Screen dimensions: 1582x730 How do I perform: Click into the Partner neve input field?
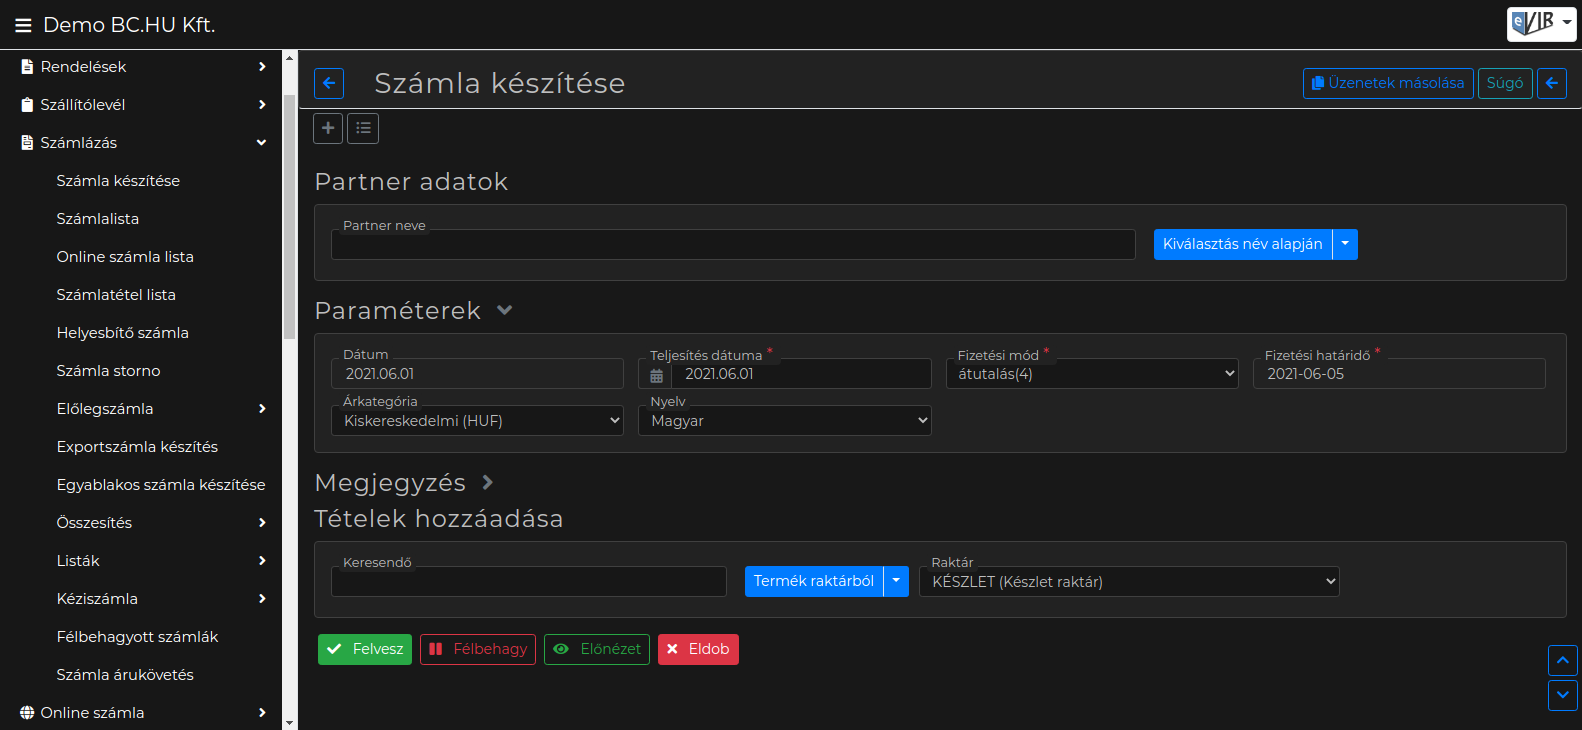733,245
